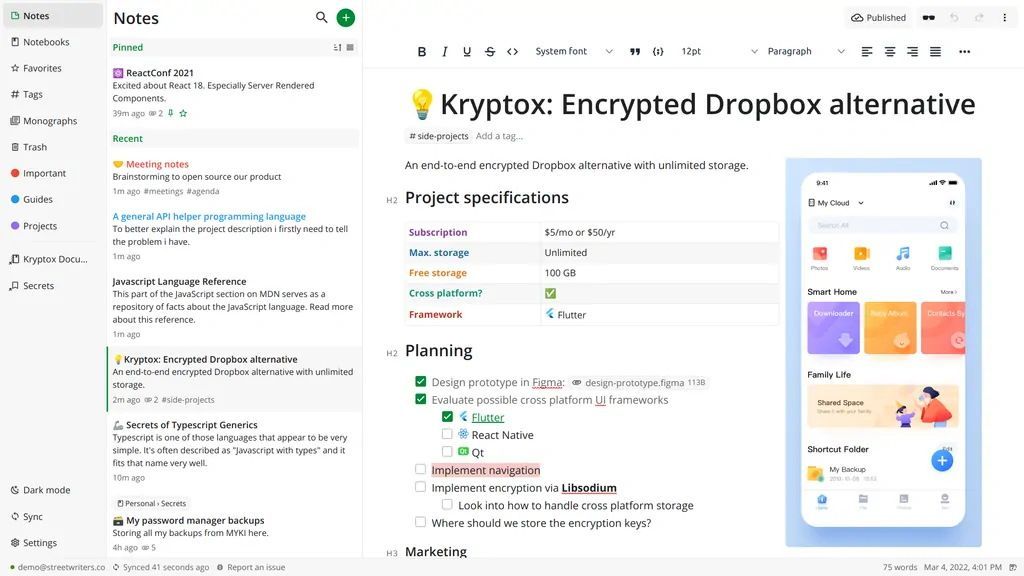
Task: Uncheck the Flutter framework checkbox
Action: 448,416
